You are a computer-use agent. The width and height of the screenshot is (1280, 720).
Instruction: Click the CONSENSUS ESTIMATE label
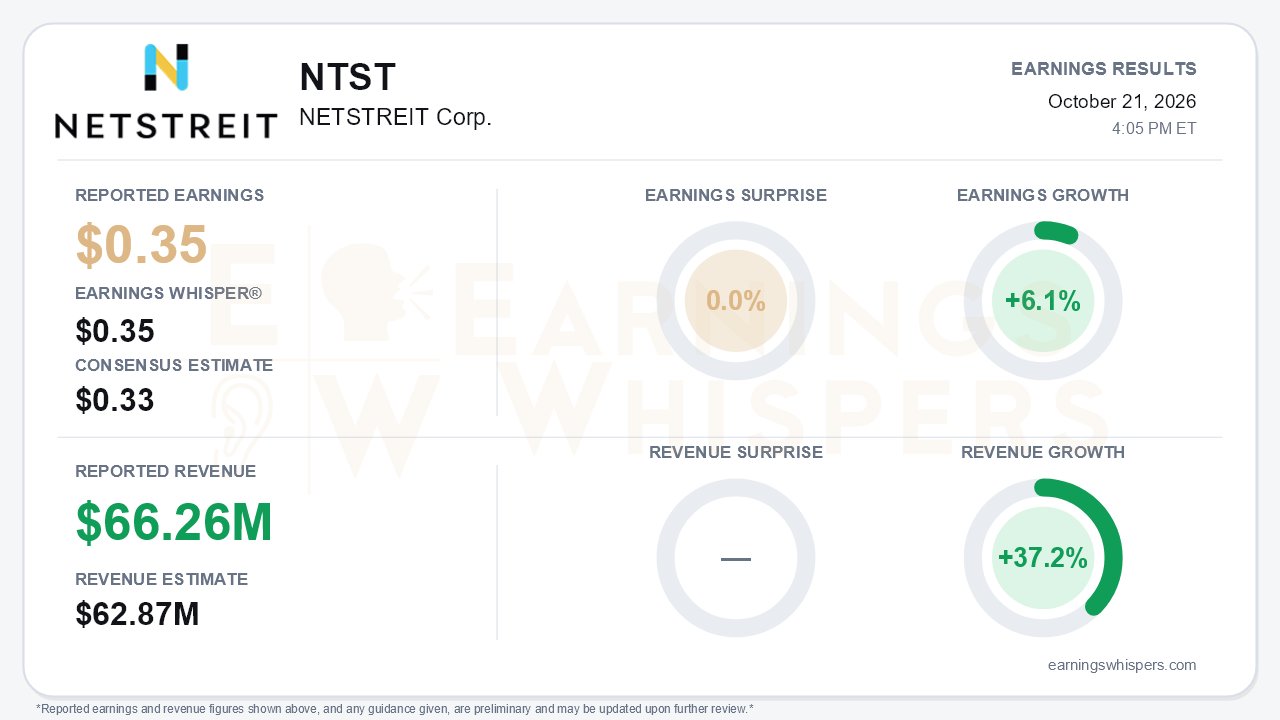[174, 365]
